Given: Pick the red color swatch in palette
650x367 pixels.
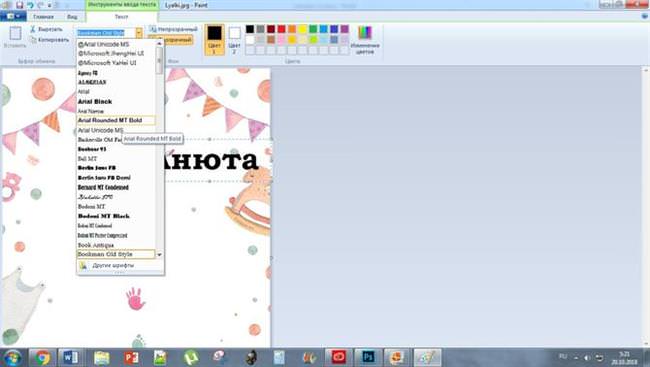Looking at the screenshot, I should click(281, 29).
